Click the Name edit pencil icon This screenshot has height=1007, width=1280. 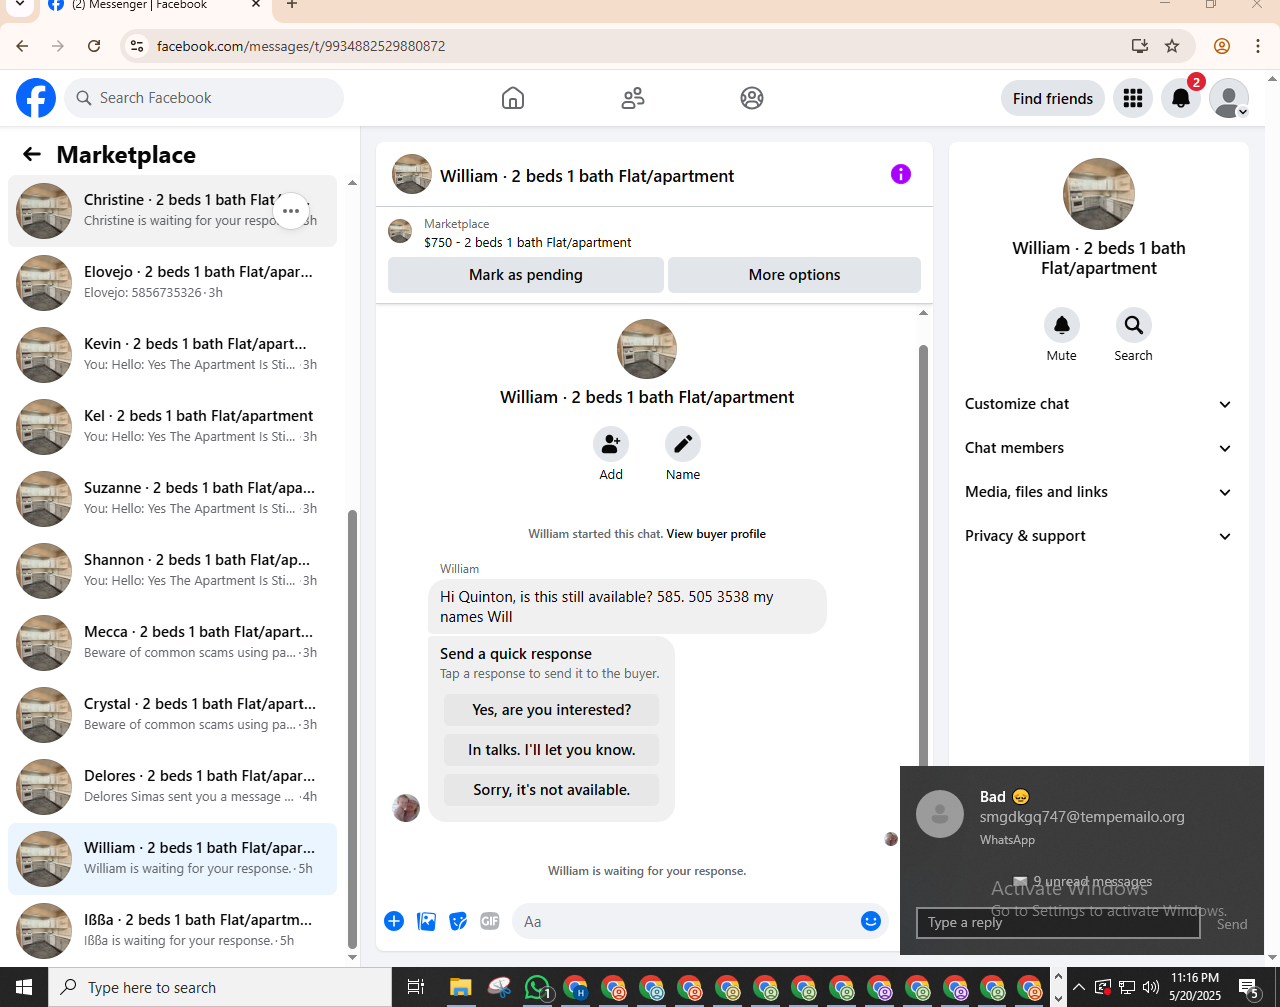click(683, 444)
